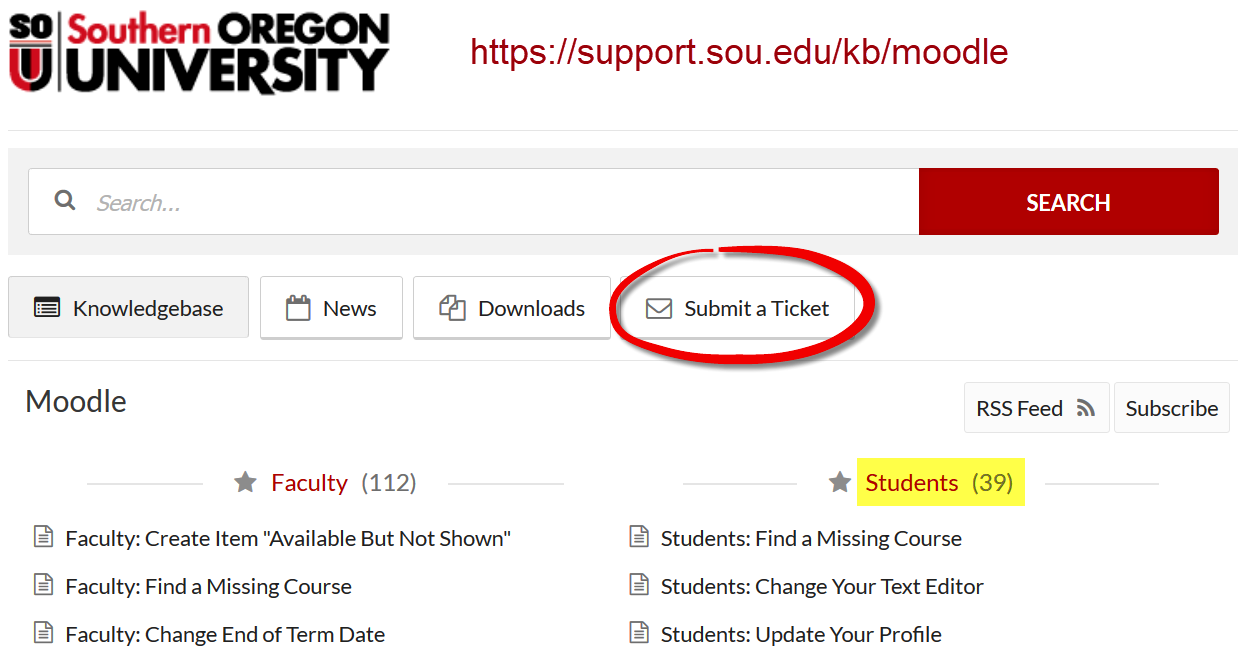This screenshot has height=660, width=1238.
Task: Select the Knowledgebase list icon
Action: pyautogui.click(x=46, y=307)
